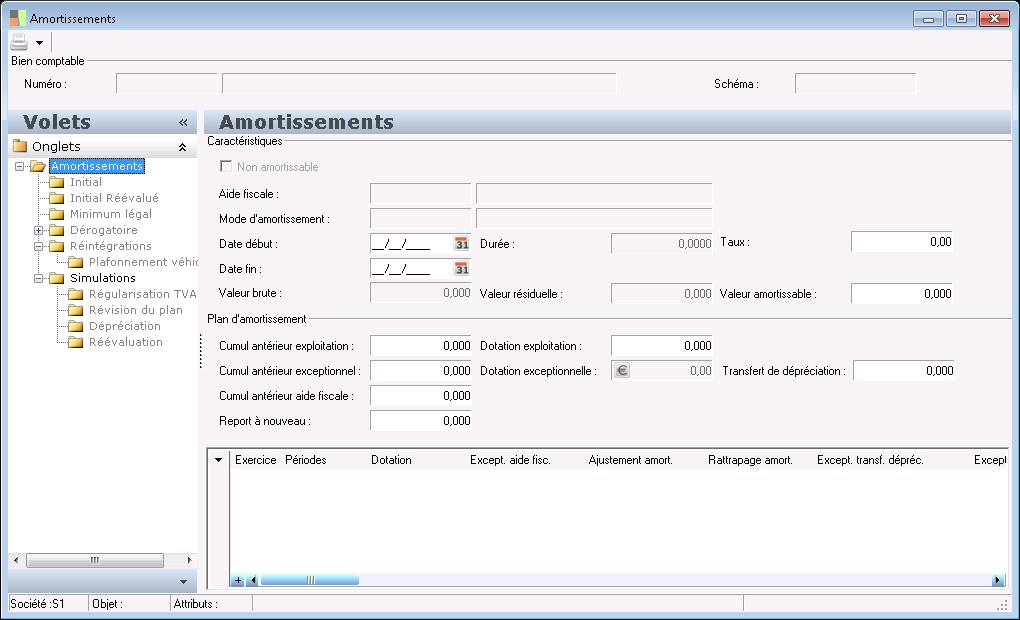The image size is (1020, 620).
Task: Click the euro icon beside Dotation exceptionnelle
Action: (621, 370)
